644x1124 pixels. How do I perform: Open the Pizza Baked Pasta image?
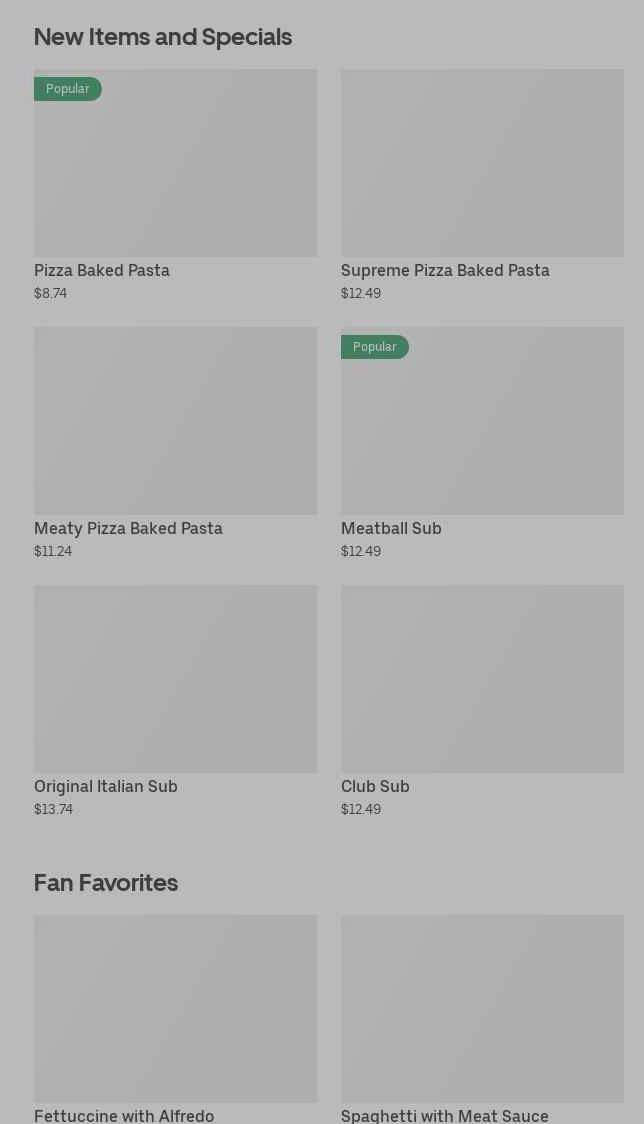pos(175,163)
